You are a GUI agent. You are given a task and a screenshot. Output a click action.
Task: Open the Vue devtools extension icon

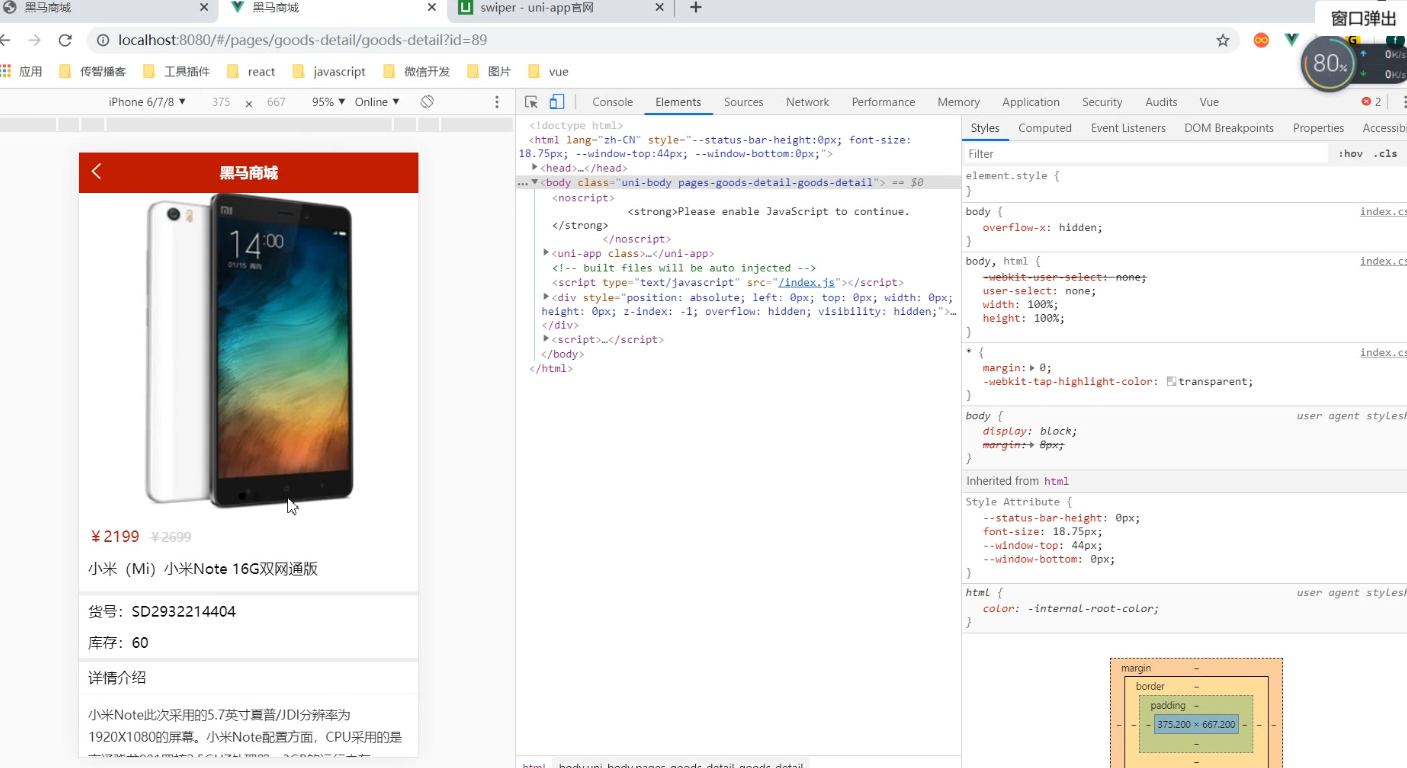click(1291, 40)
